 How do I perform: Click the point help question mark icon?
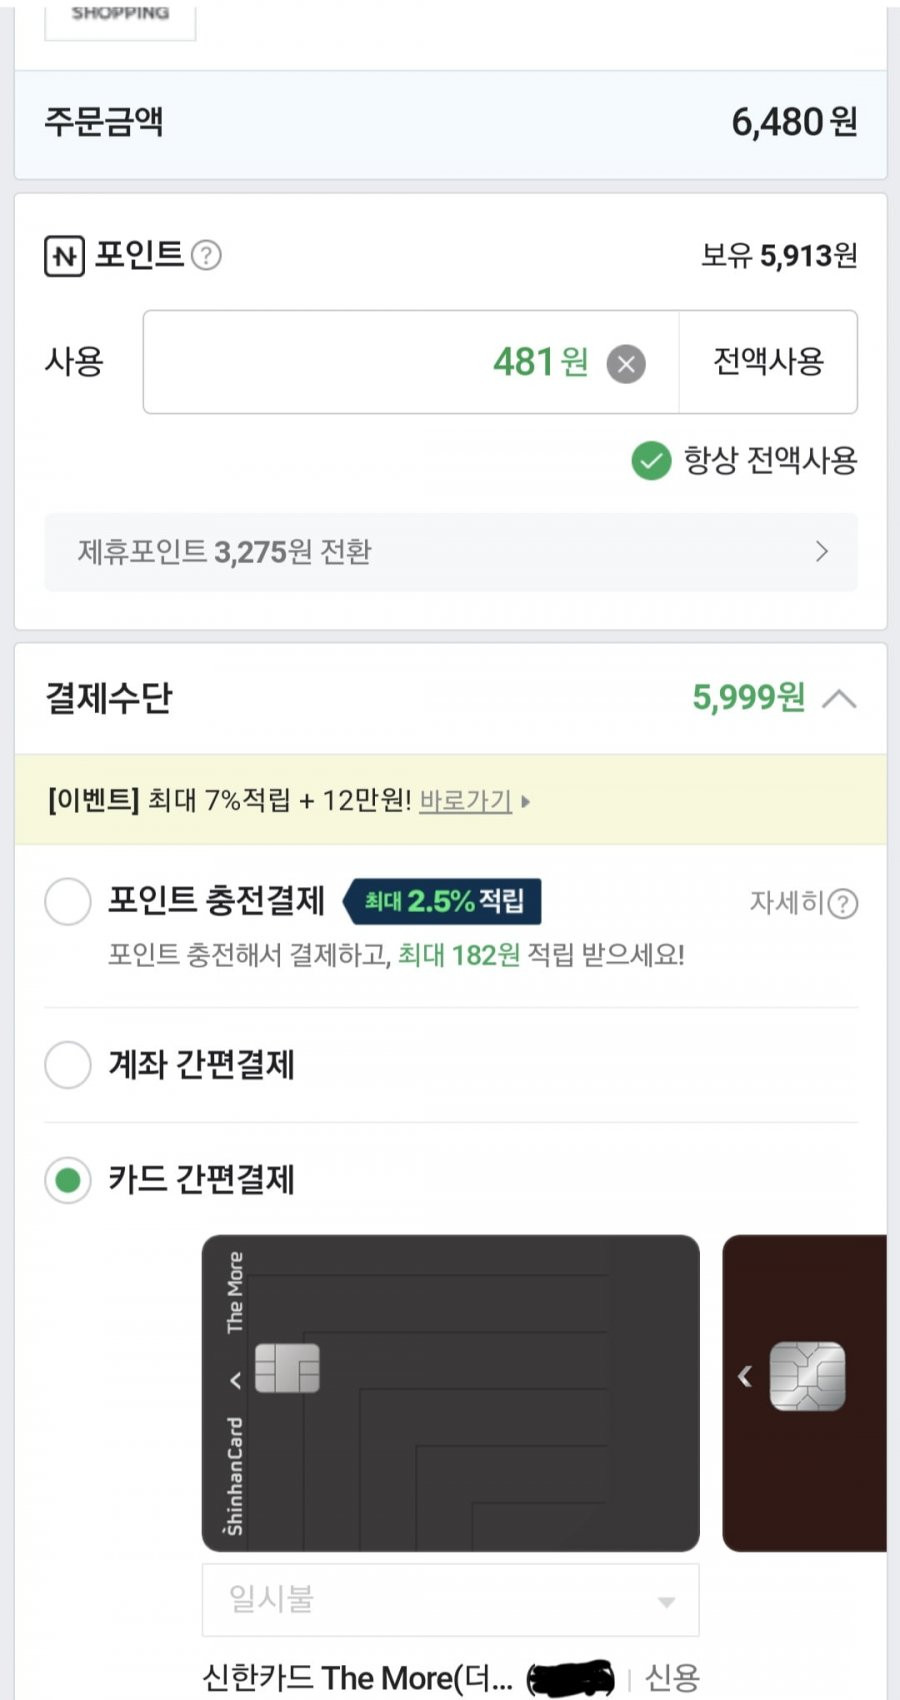tap(206, 256)
